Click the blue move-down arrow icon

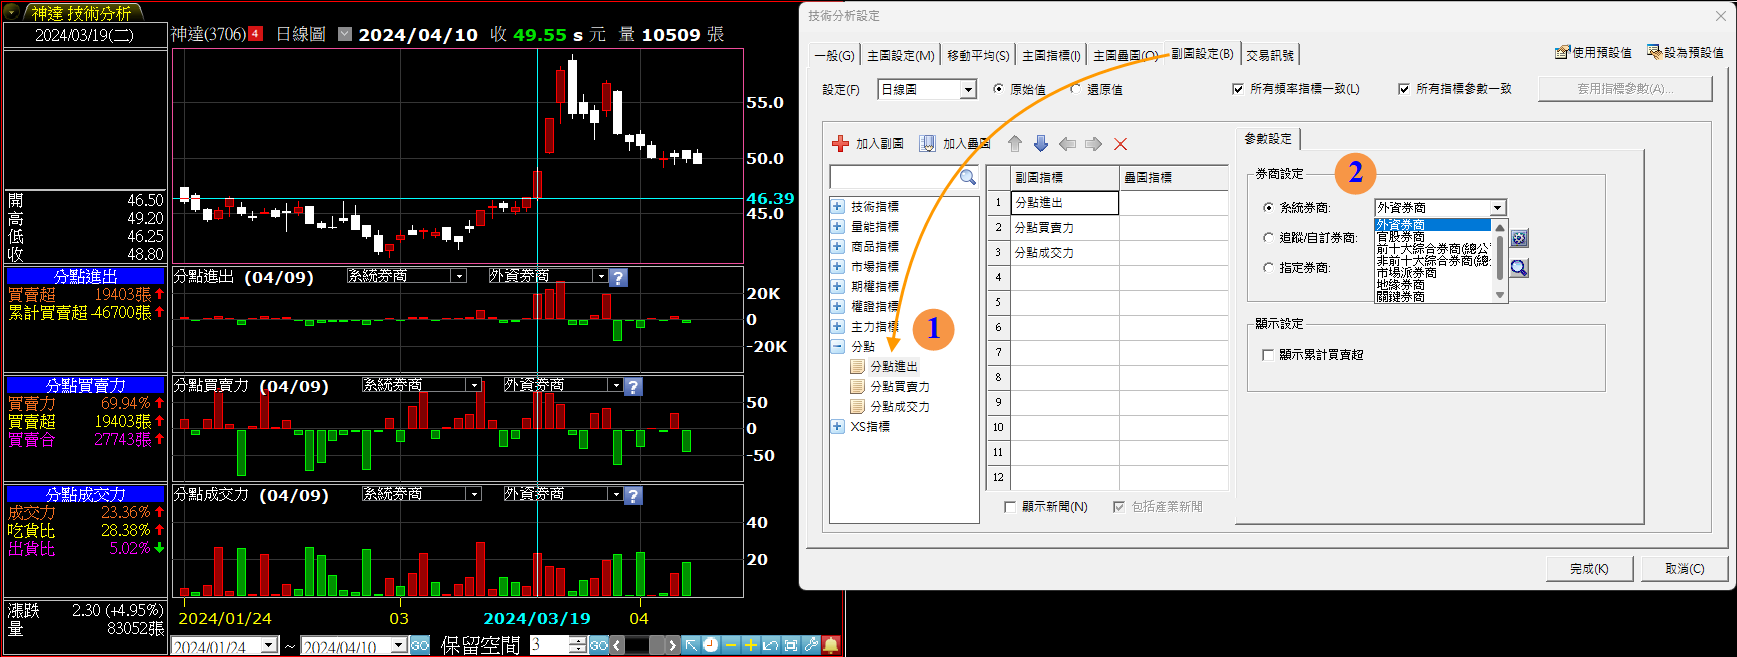click(1041, 144)
